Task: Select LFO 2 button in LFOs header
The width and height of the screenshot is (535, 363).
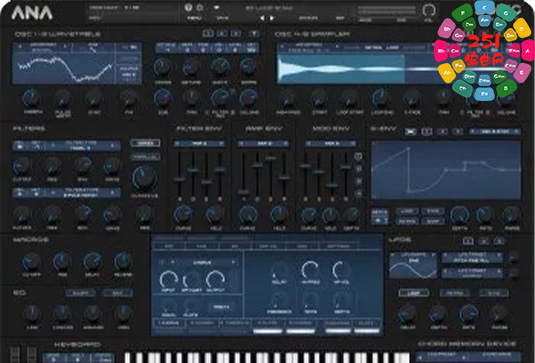Action: coord(484,241)
